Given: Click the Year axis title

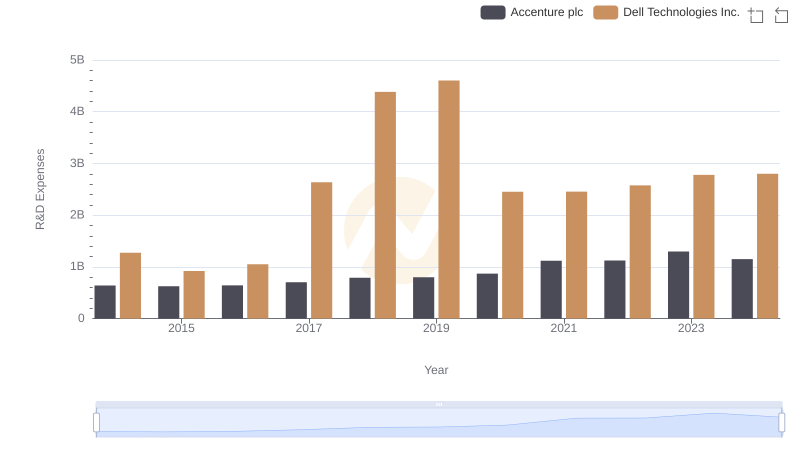Looking at the screenshot, I should pyautogui.click(x=436, y=370).
